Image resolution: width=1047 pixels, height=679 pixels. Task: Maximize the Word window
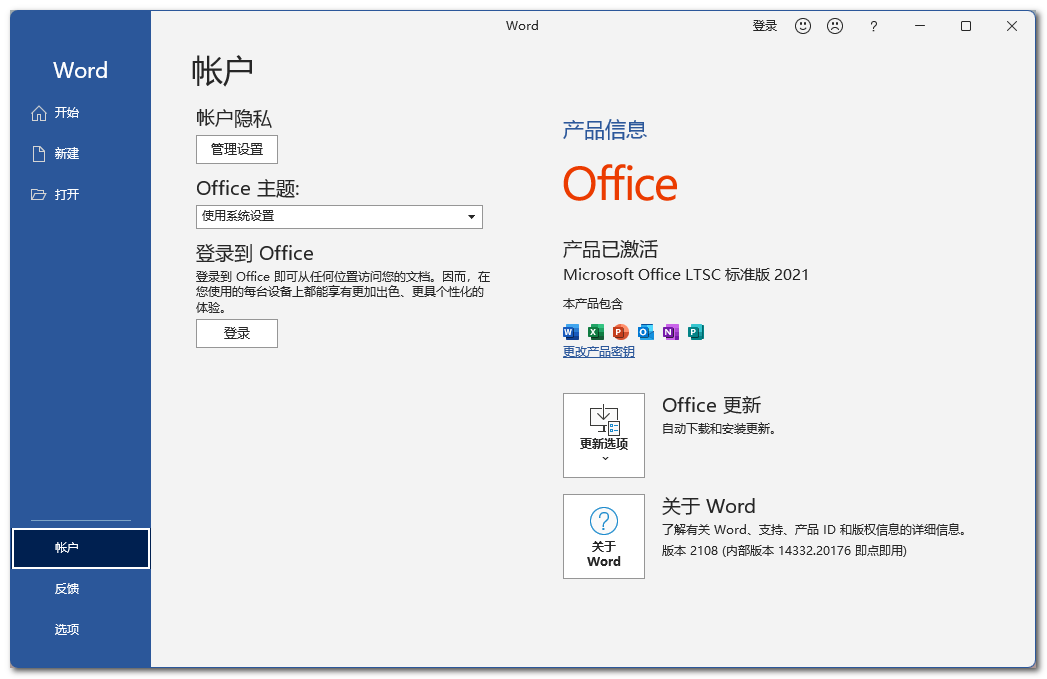pos(966,26)
